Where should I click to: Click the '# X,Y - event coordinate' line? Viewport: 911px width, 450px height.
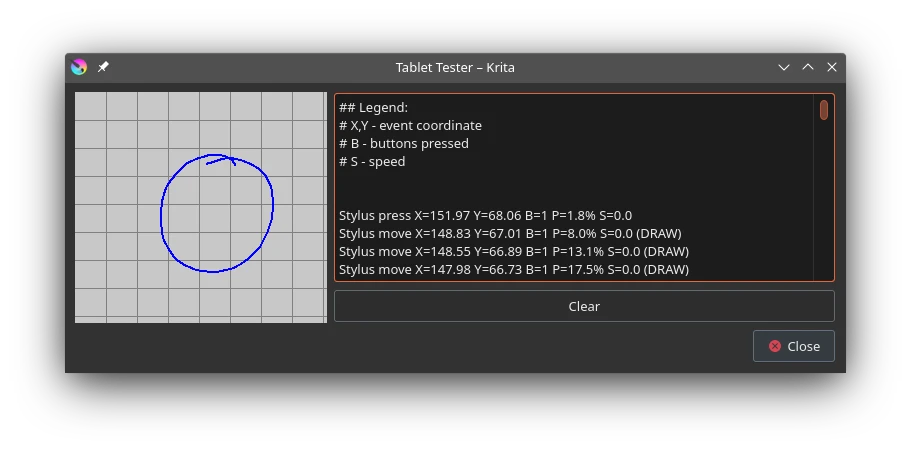pyautogui.click(x=410, y=125)
